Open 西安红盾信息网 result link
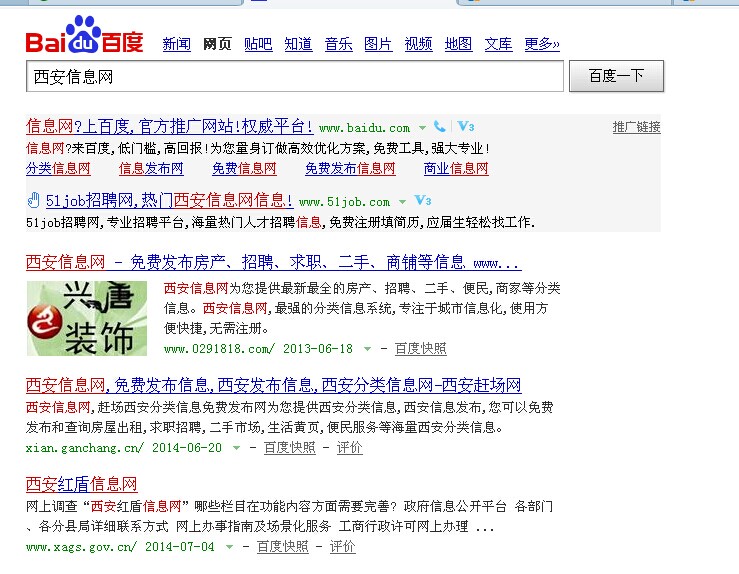 (x=81, y=484)
